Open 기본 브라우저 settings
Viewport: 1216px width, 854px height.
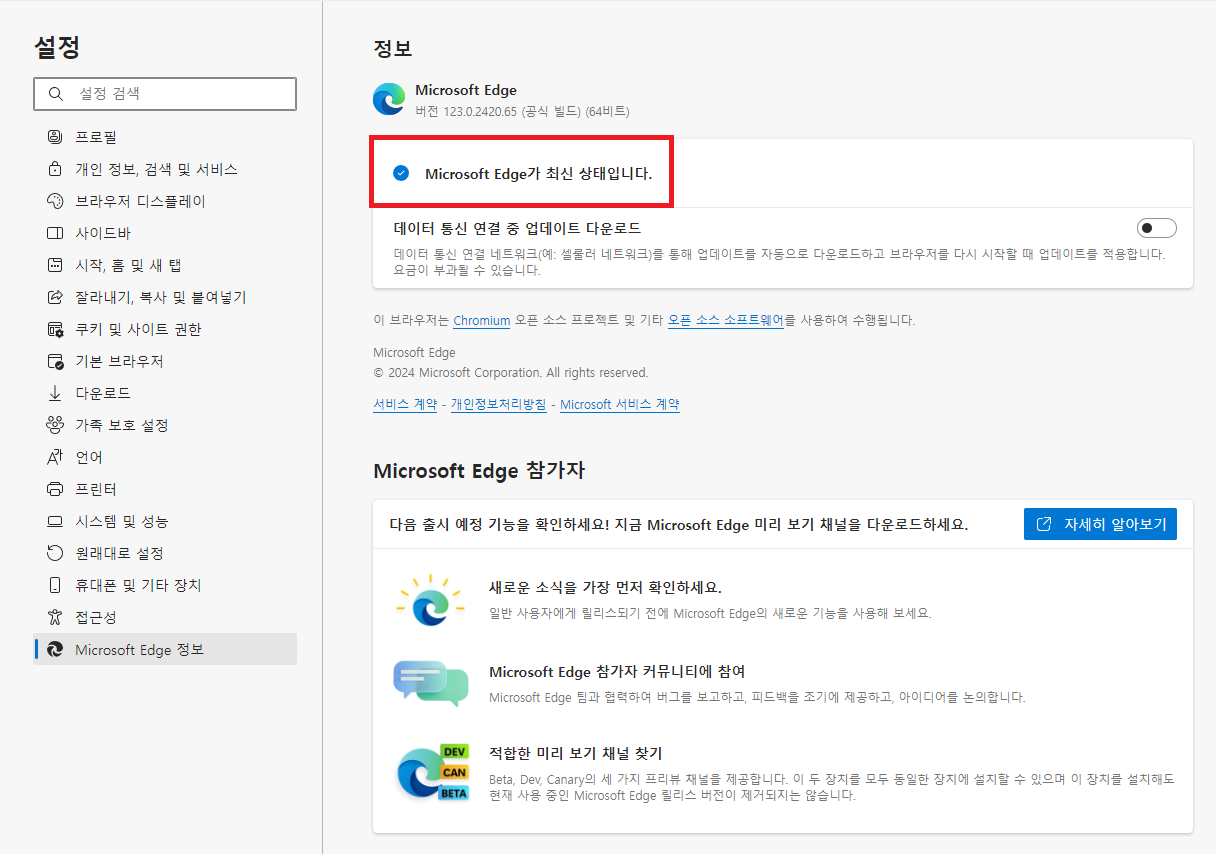click(x=165, y=361)
